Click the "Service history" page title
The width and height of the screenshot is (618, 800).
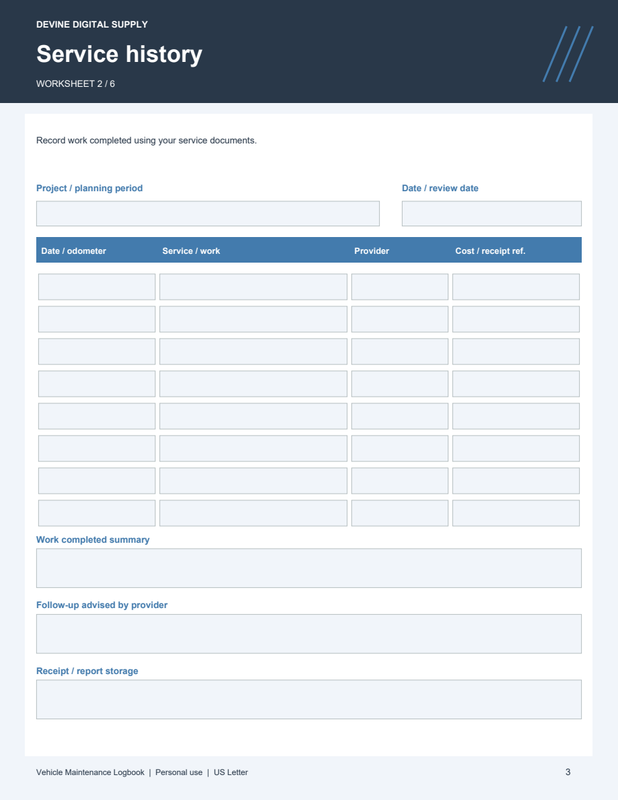tap(119, 54)
